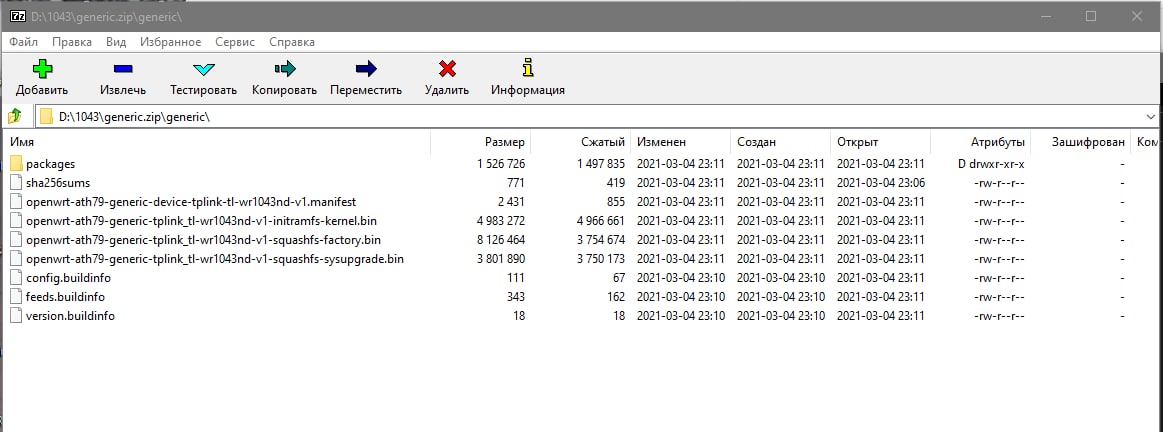This screenshot has width=1163, height=432.
Task: Select the initramfs-kernel.bin file name
Action: (202, 220)
